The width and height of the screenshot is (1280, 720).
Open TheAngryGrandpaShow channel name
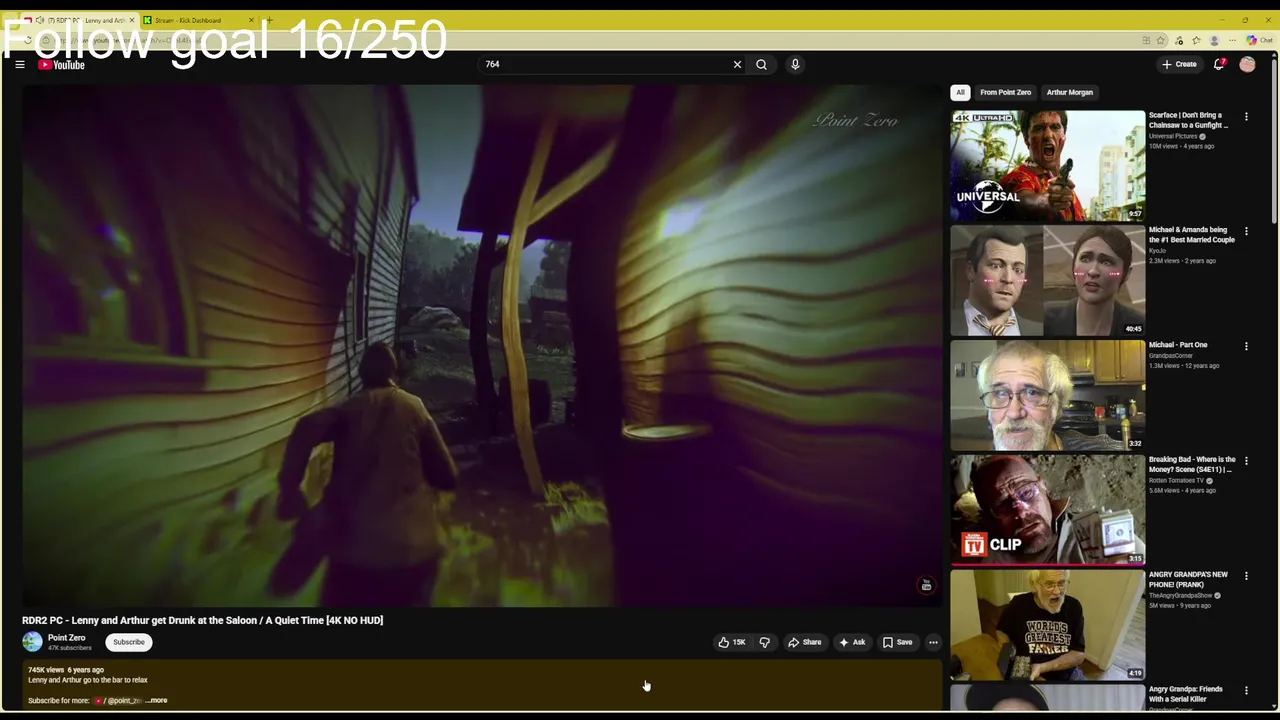click(x=1181, y=596)
